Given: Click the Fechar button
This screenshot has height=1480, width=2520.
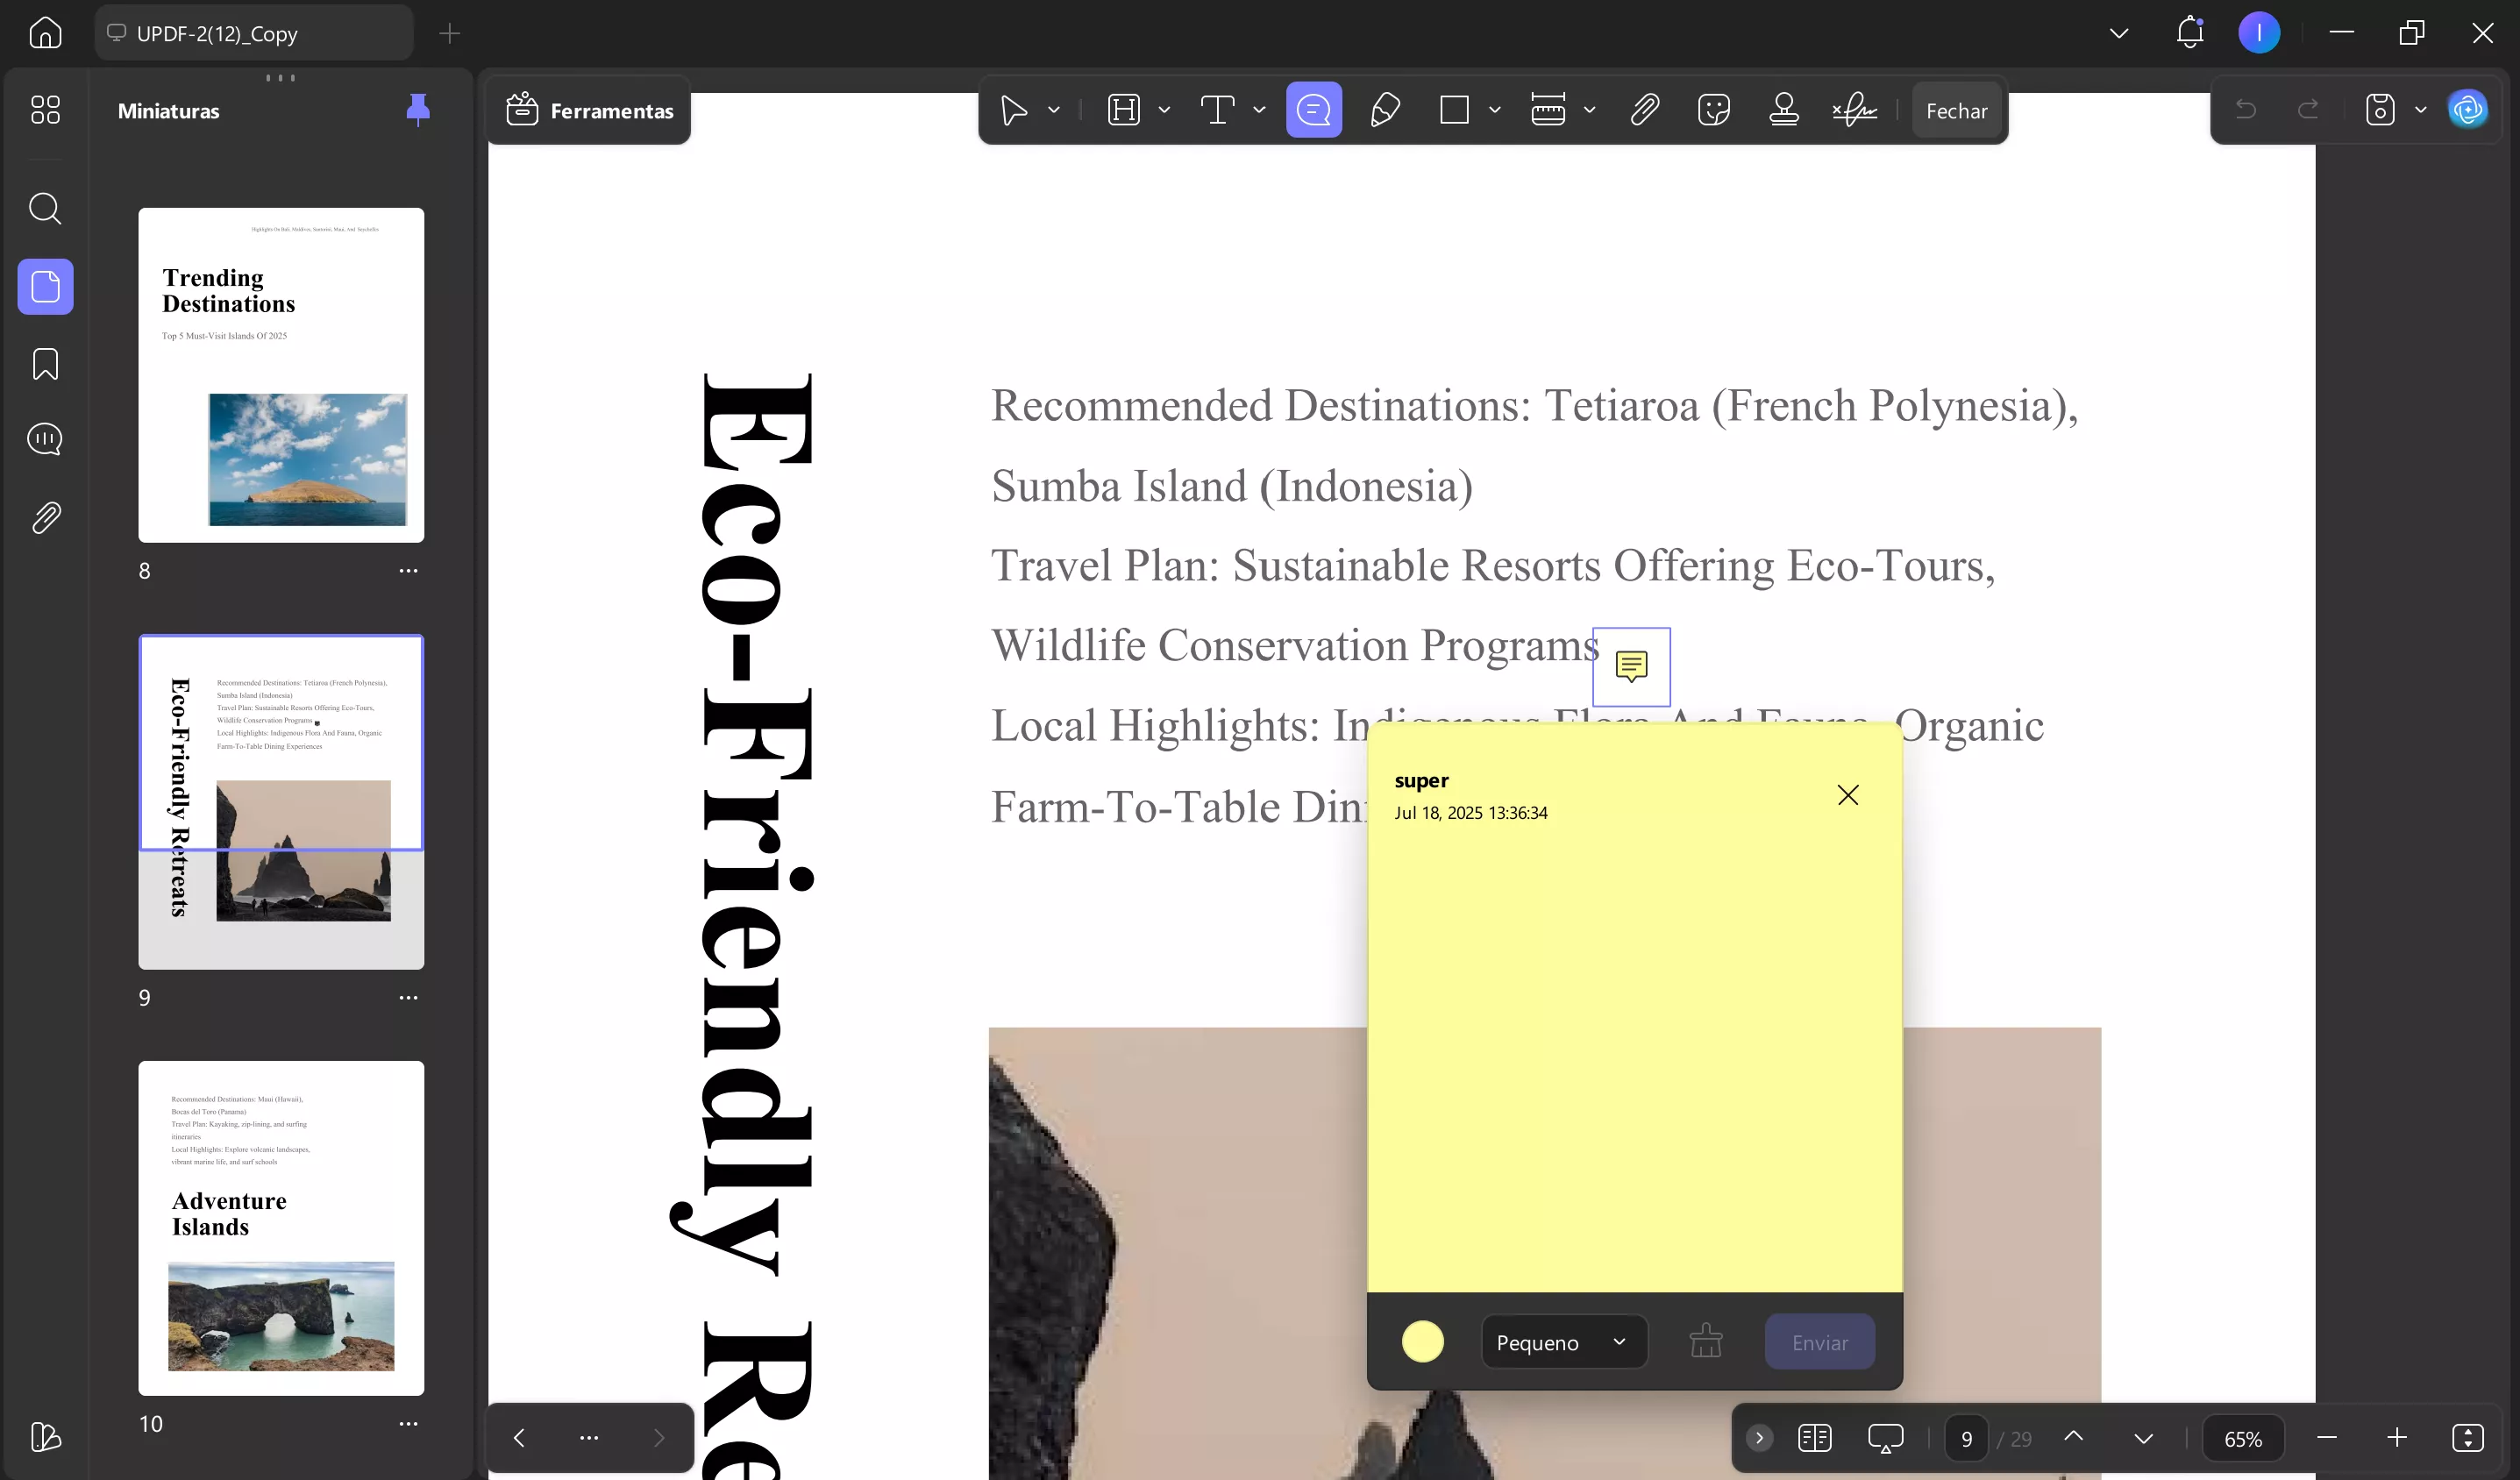Looking at the screenshot, I should 1956,111.
